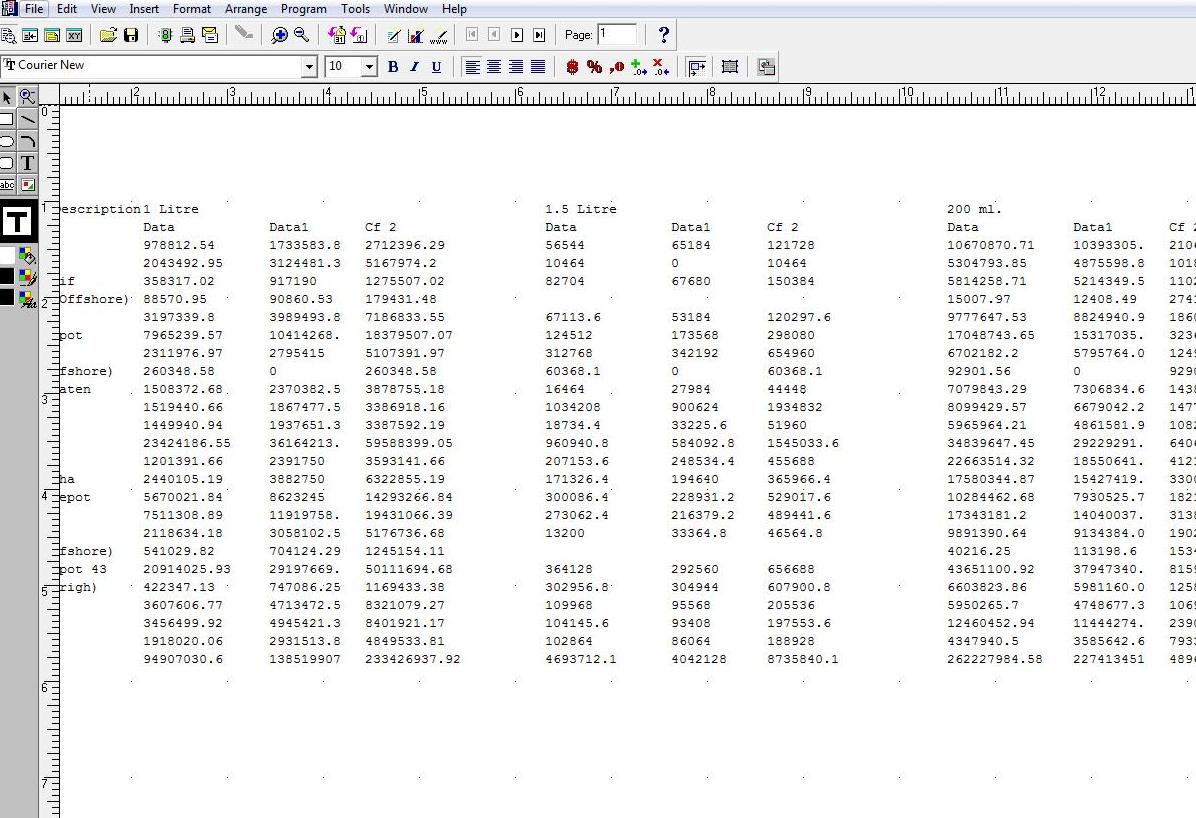Toggle Italic formatting
The image size is (1196, 818).
[414, 67]
